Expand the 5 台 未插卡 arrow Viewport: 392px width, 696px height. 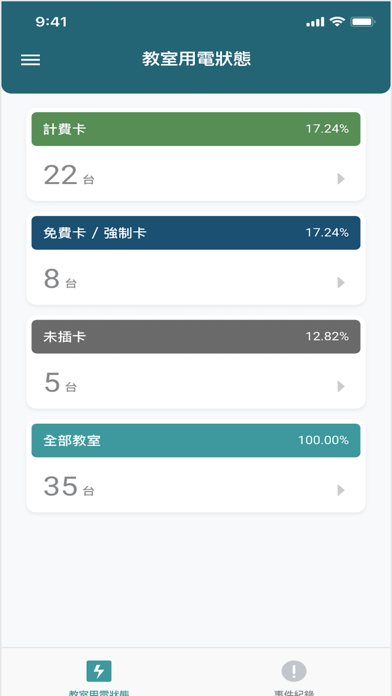click(x=341, y=386)
